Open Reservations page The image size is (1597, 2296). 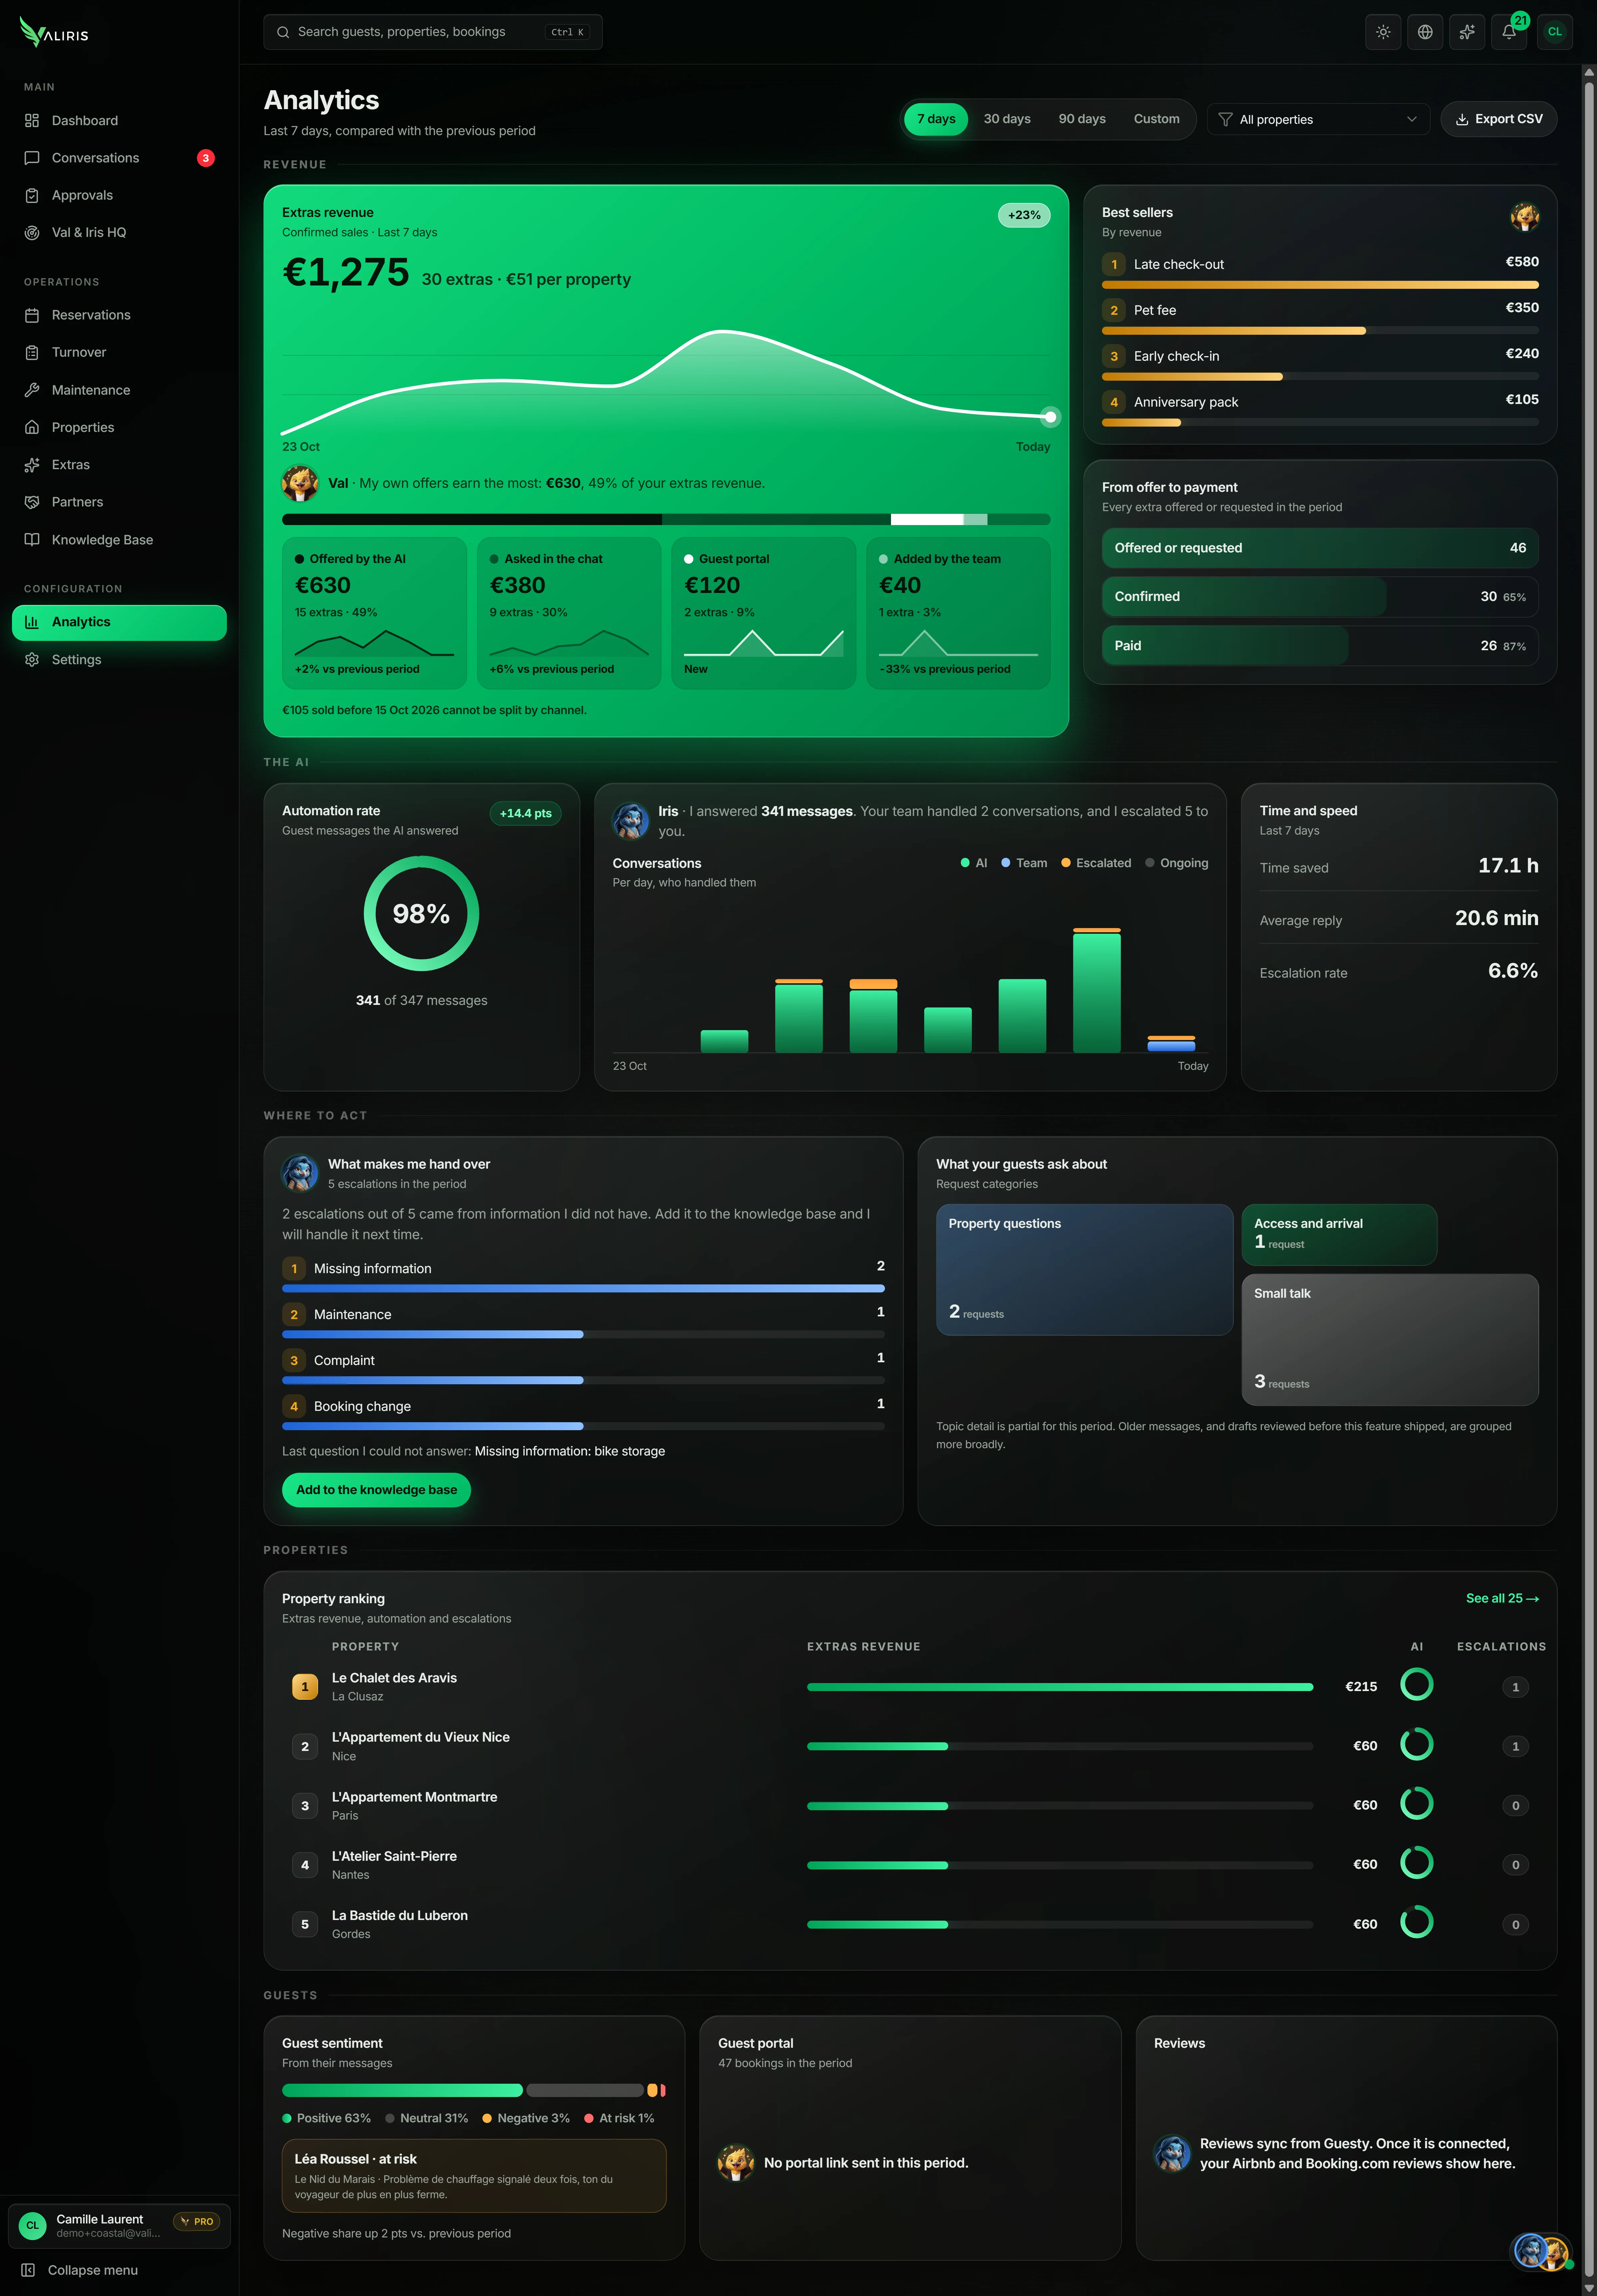[119, 315]
